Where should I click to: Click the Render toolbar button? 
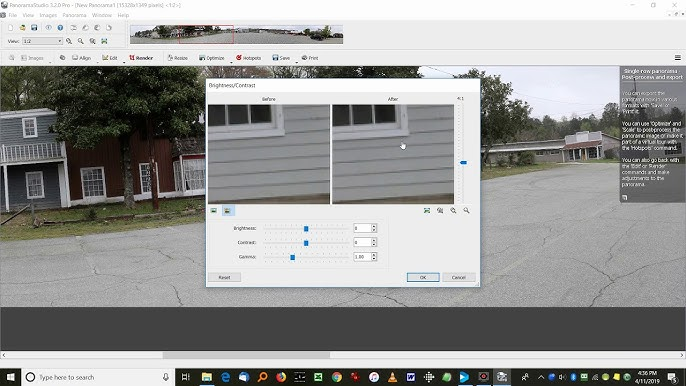tap(141, 58)
